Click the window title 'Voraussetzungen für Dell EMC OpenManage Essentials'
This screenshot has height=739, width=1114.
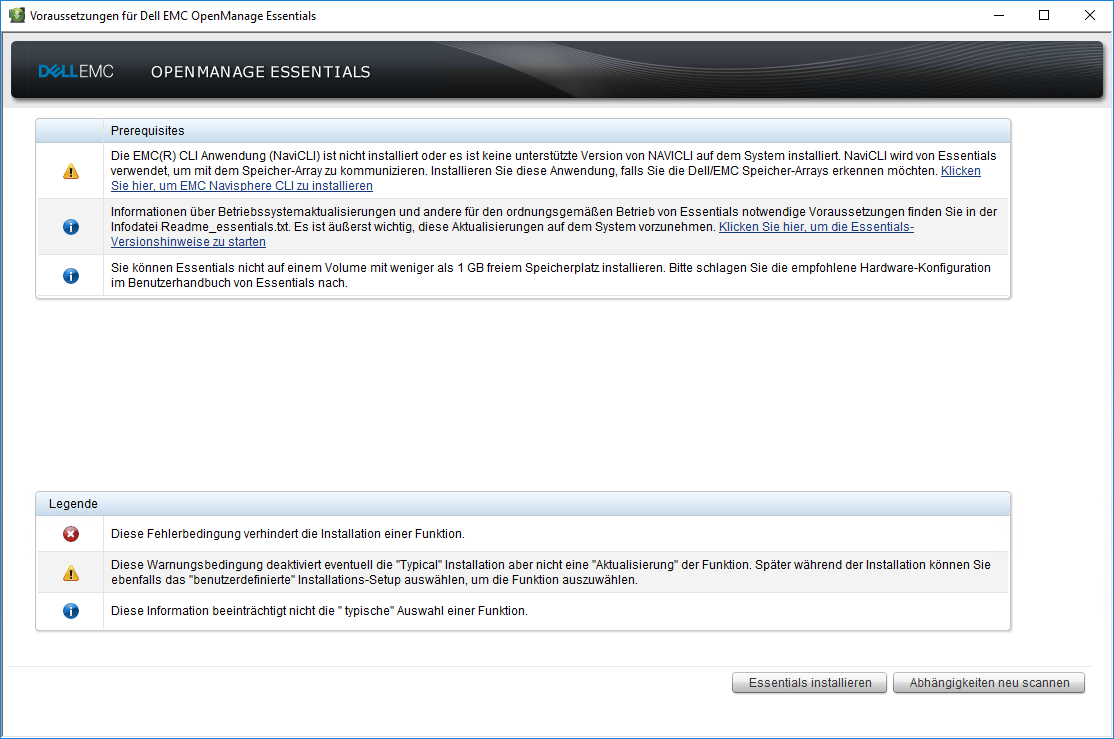pyautogui.click(x=173, y=16)
